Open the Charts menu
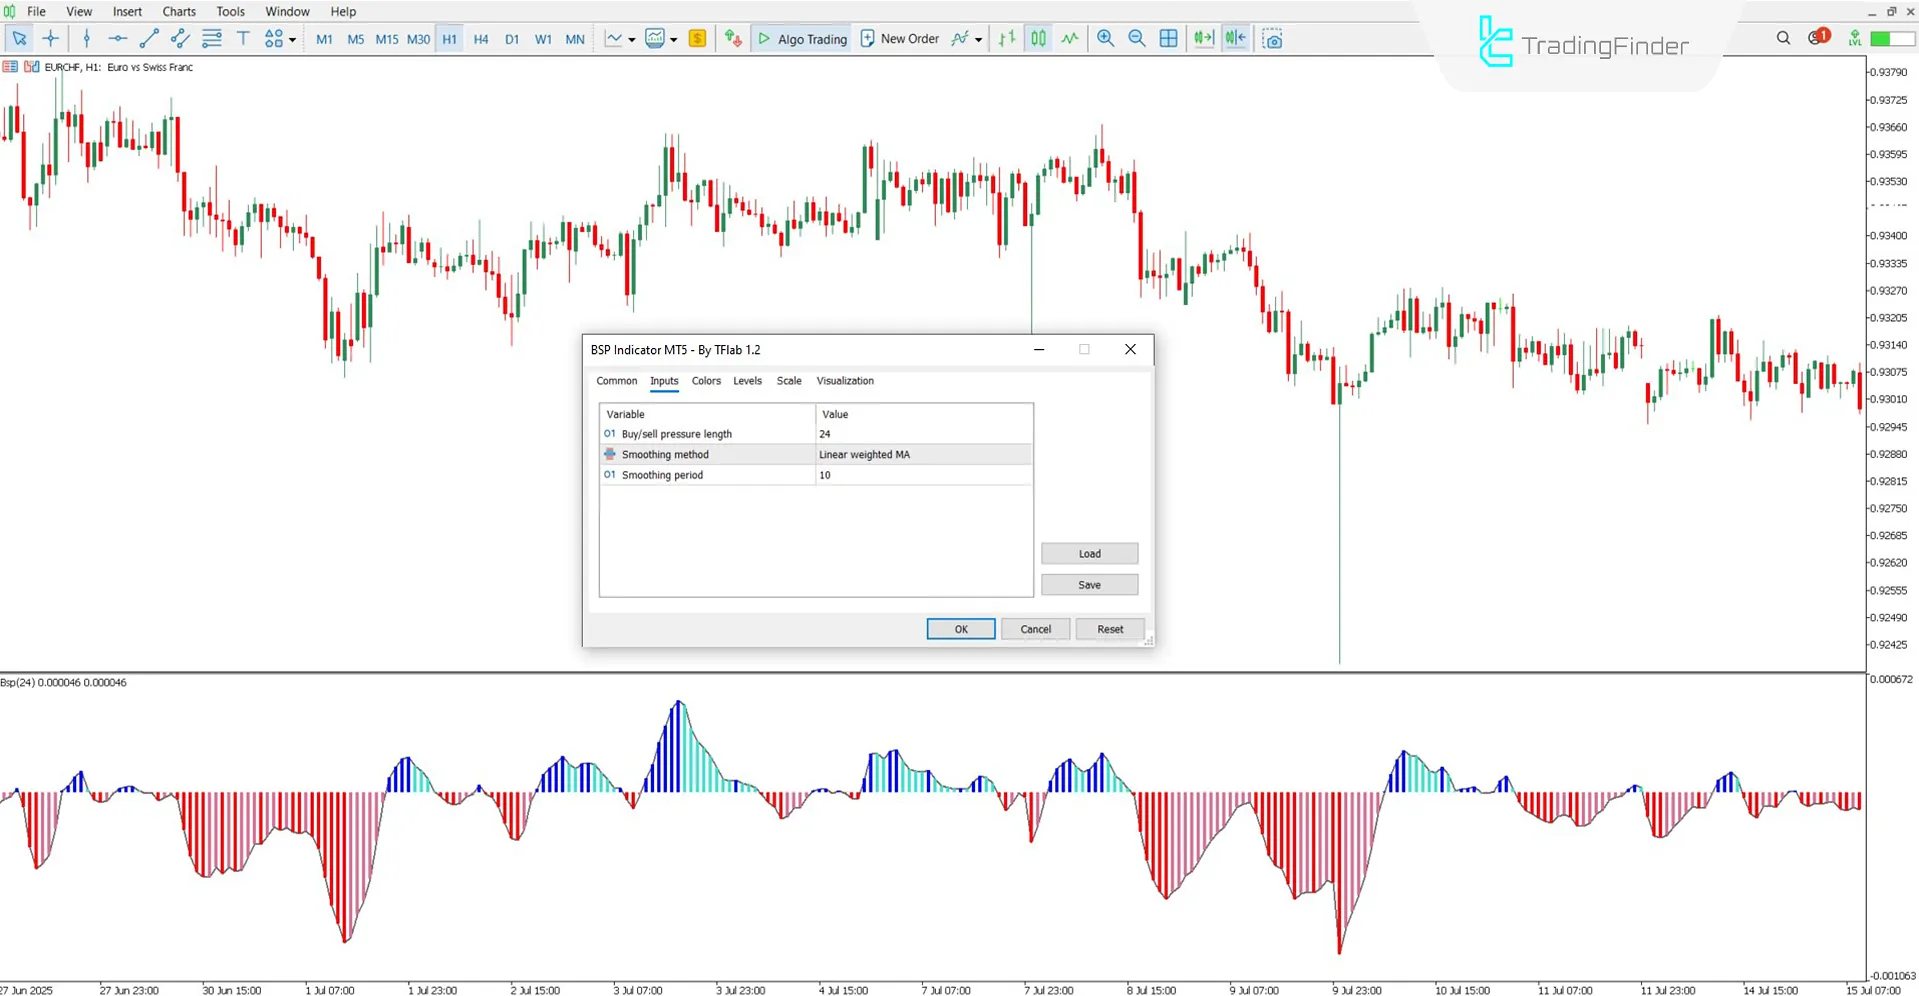Viewport: 1919px width, 996px height. 178,11
